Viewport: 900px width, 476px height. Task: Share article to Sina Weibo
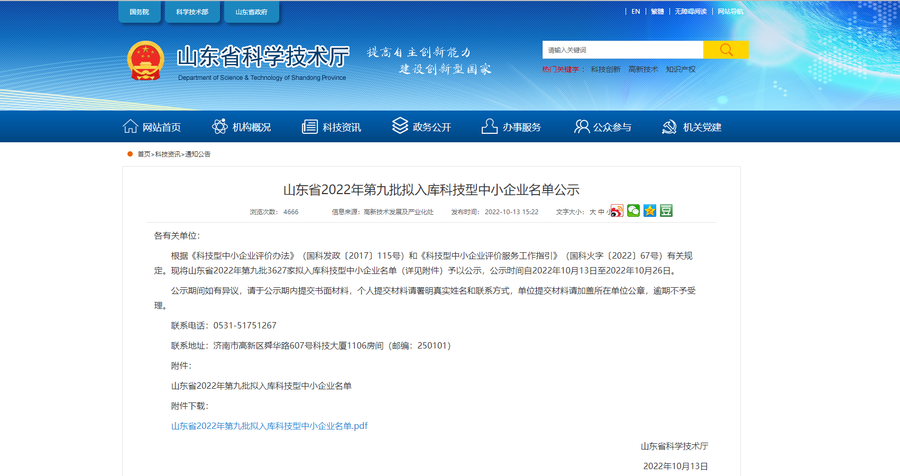[616, 211]
